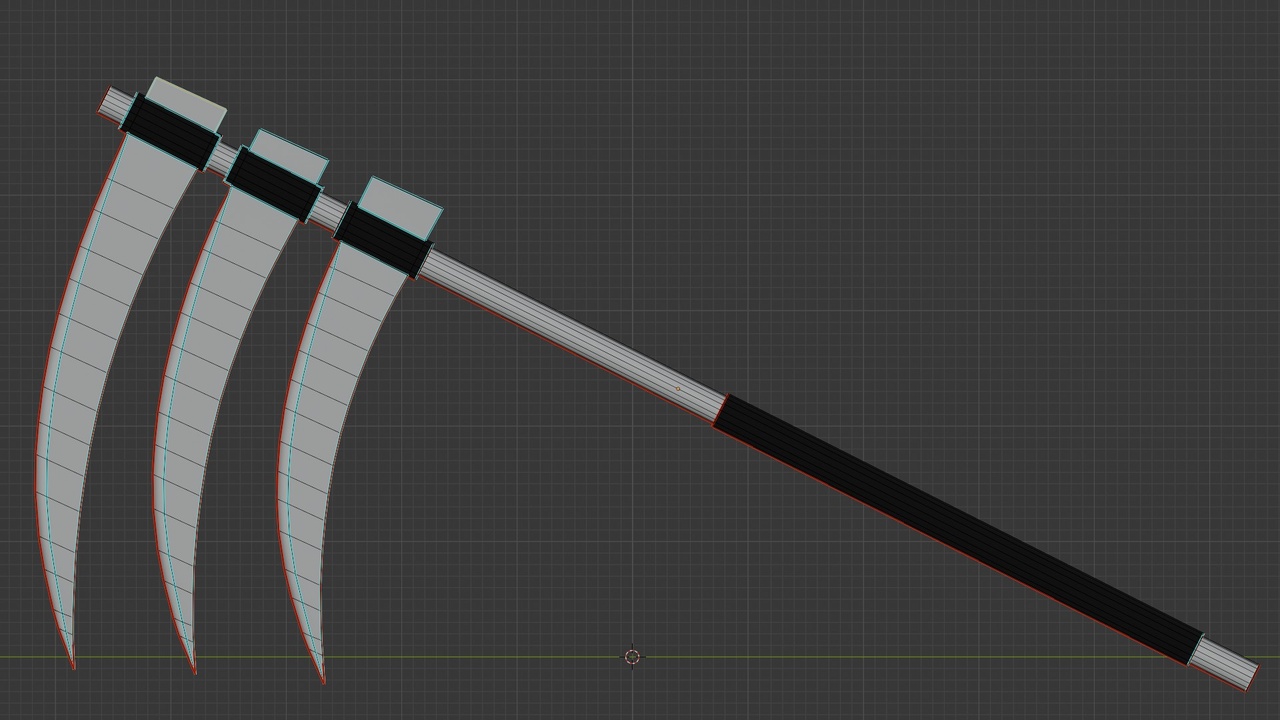Click the 3D cursor crosshair on the horizon line
The height and width of the screenshot is (720, 1280).
tap(632, 657)
